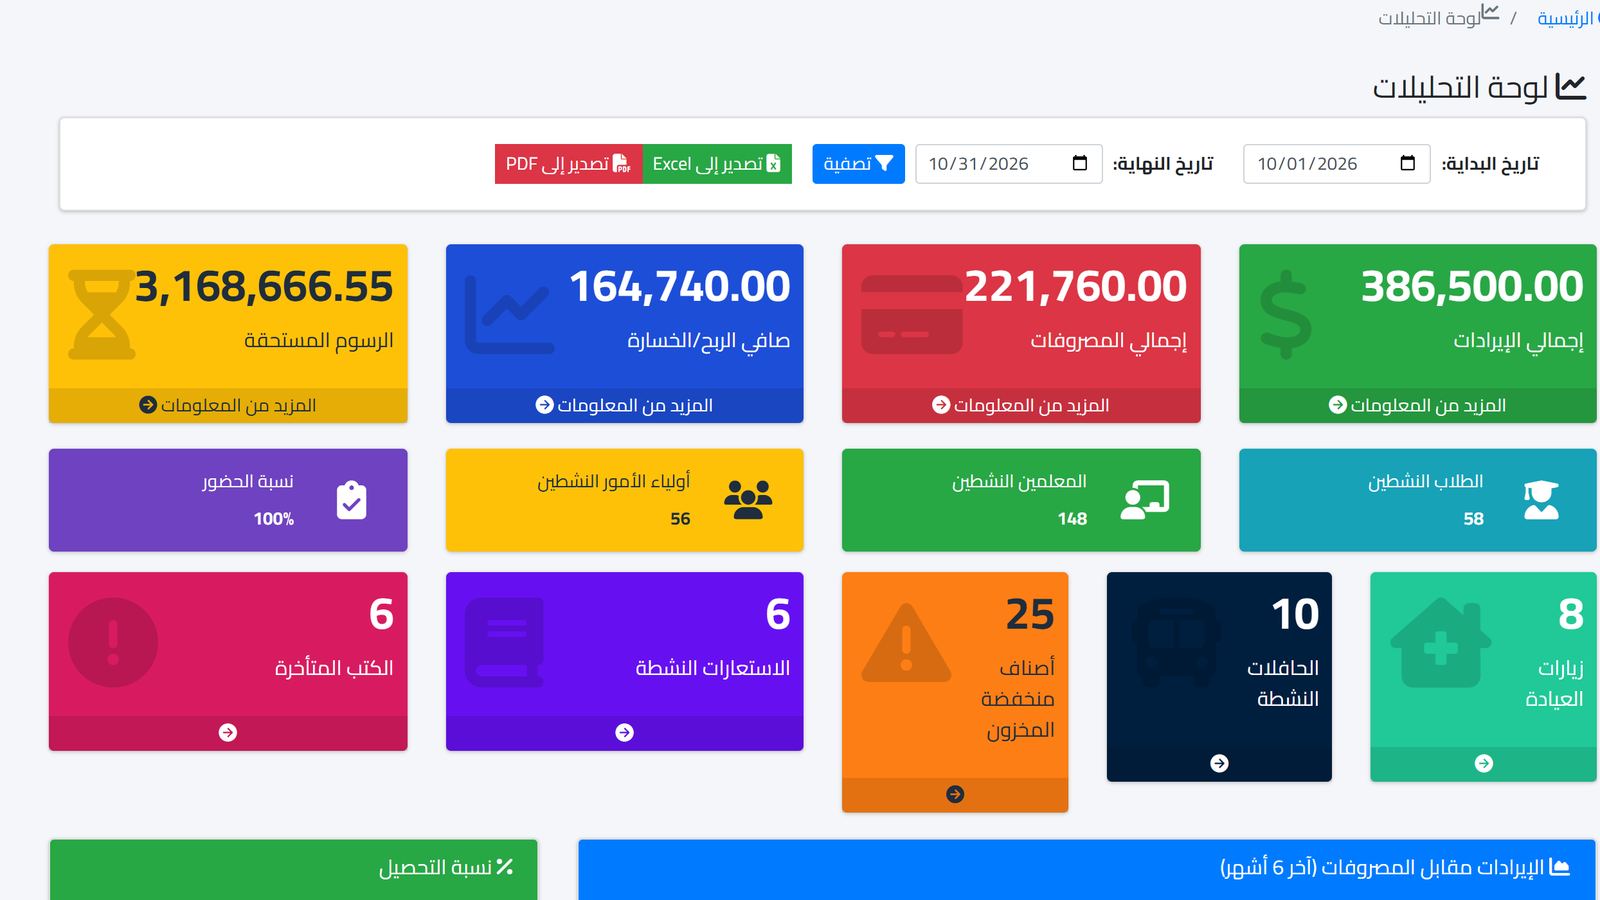Click the الإيرادات مقابل المصروفات chart header

(x=1086, y=868)
